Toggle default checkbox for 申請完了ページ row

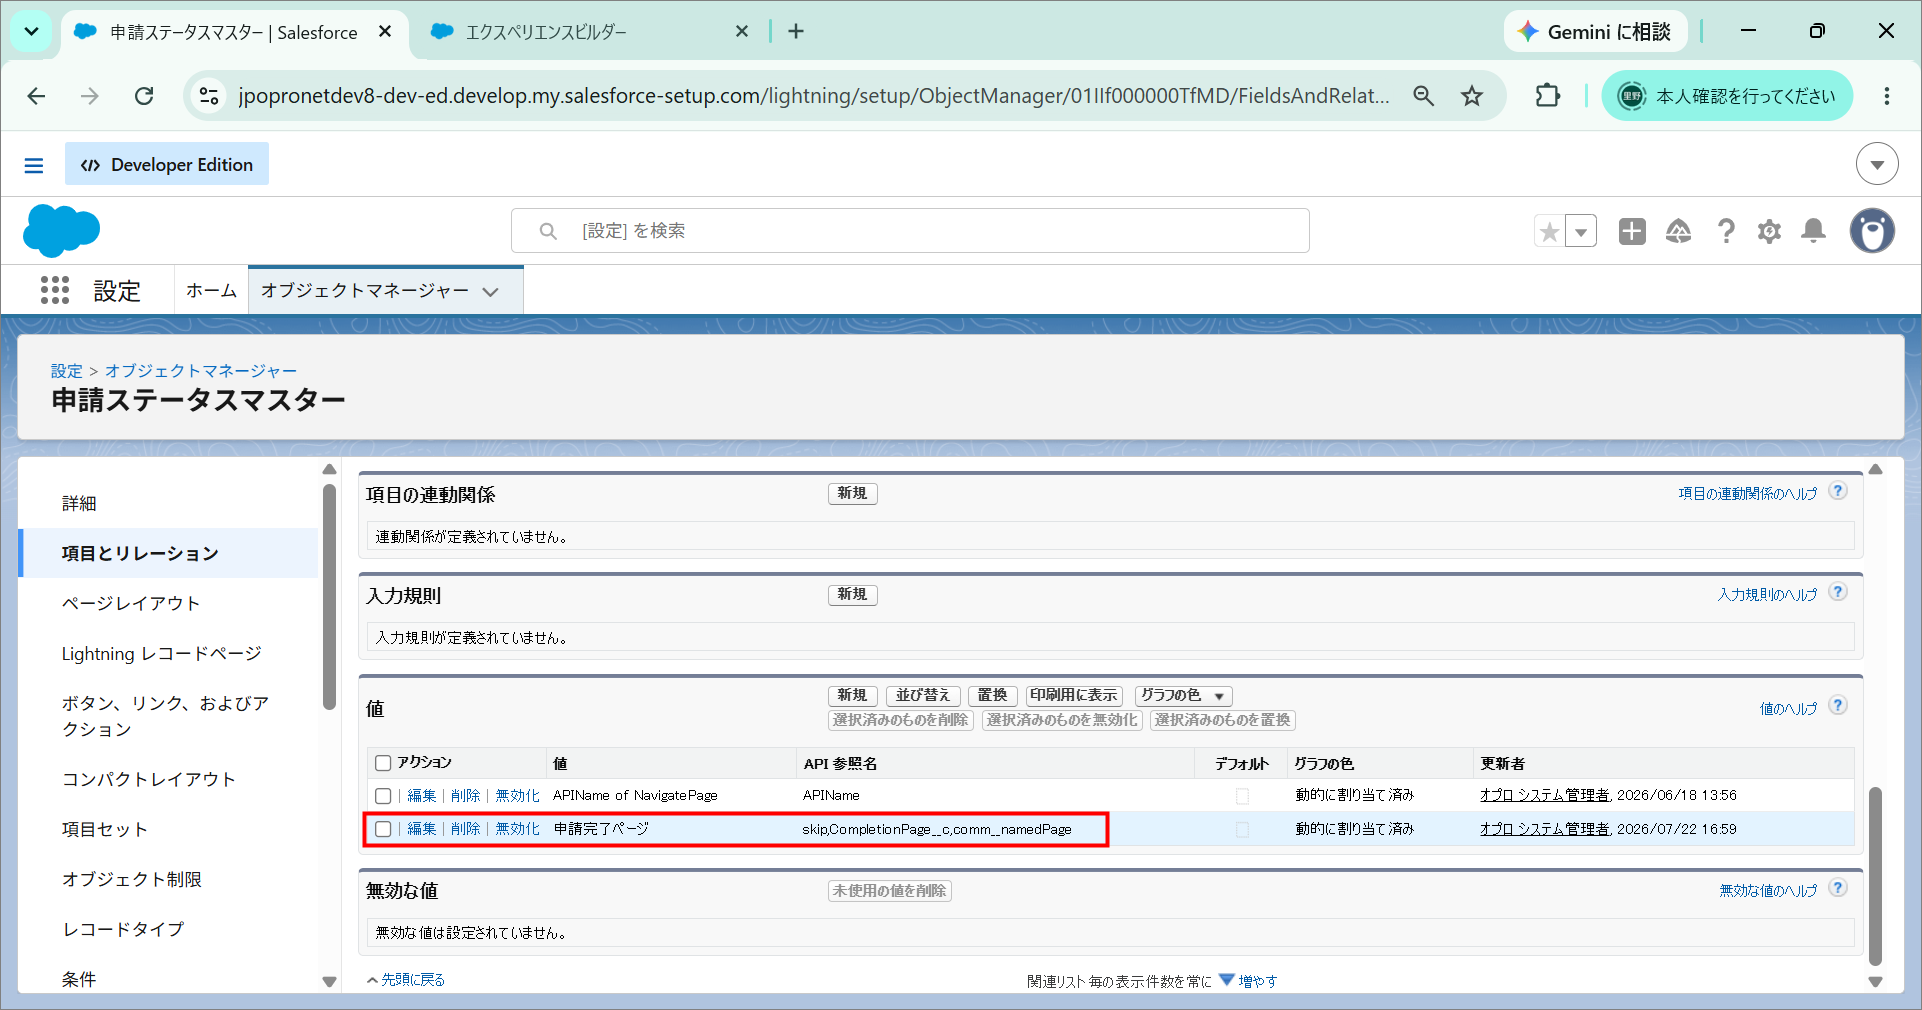(1242, 830)
